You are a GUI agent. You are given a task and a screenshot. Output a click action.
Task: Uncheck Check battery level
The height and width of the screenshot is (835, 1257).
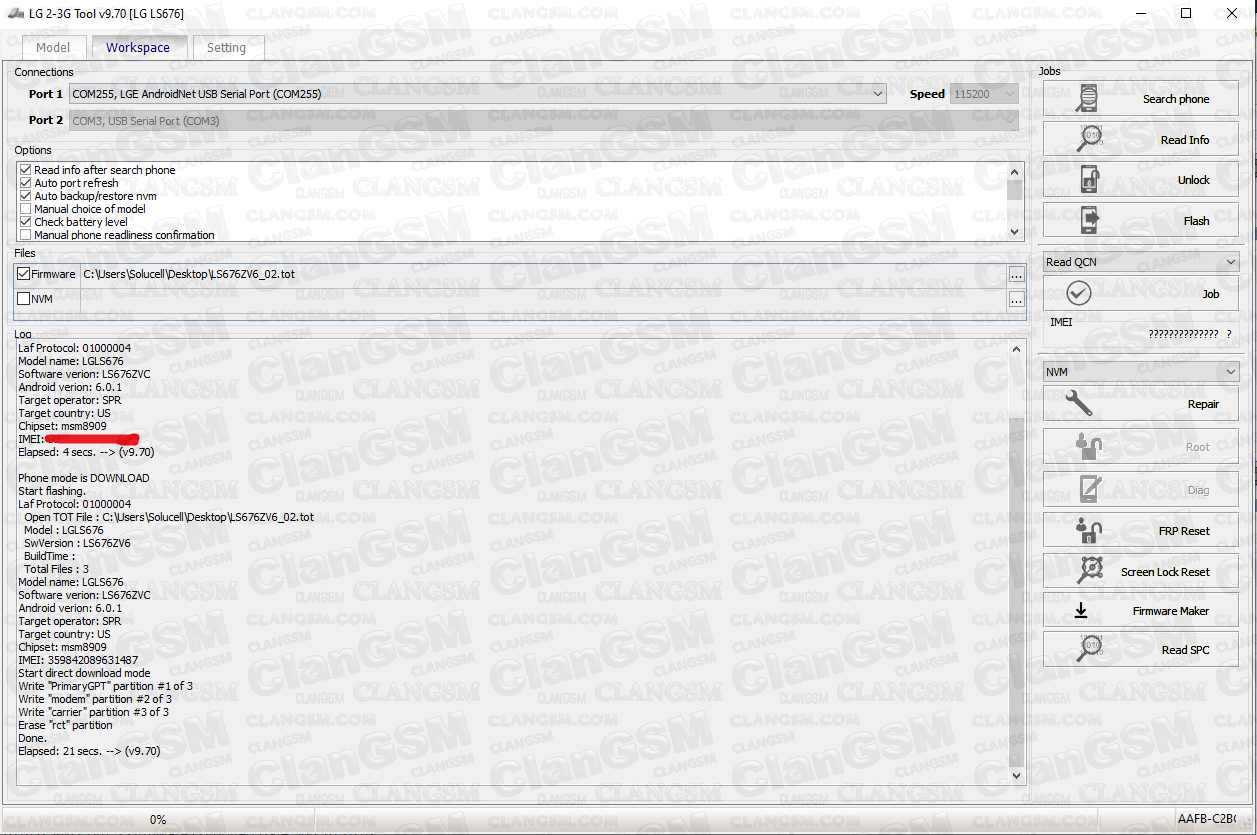pos(25,222)
